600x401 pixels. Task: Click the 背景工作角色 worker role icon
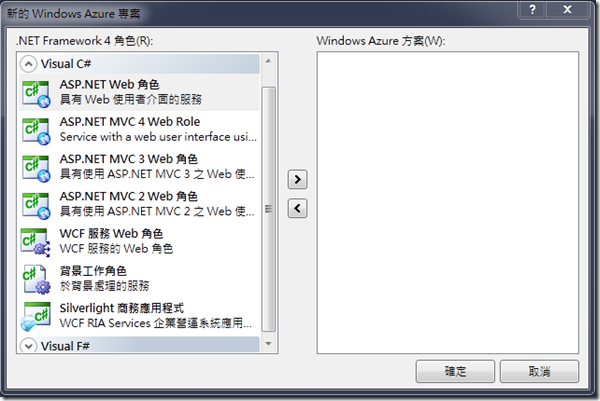(36, 280)
